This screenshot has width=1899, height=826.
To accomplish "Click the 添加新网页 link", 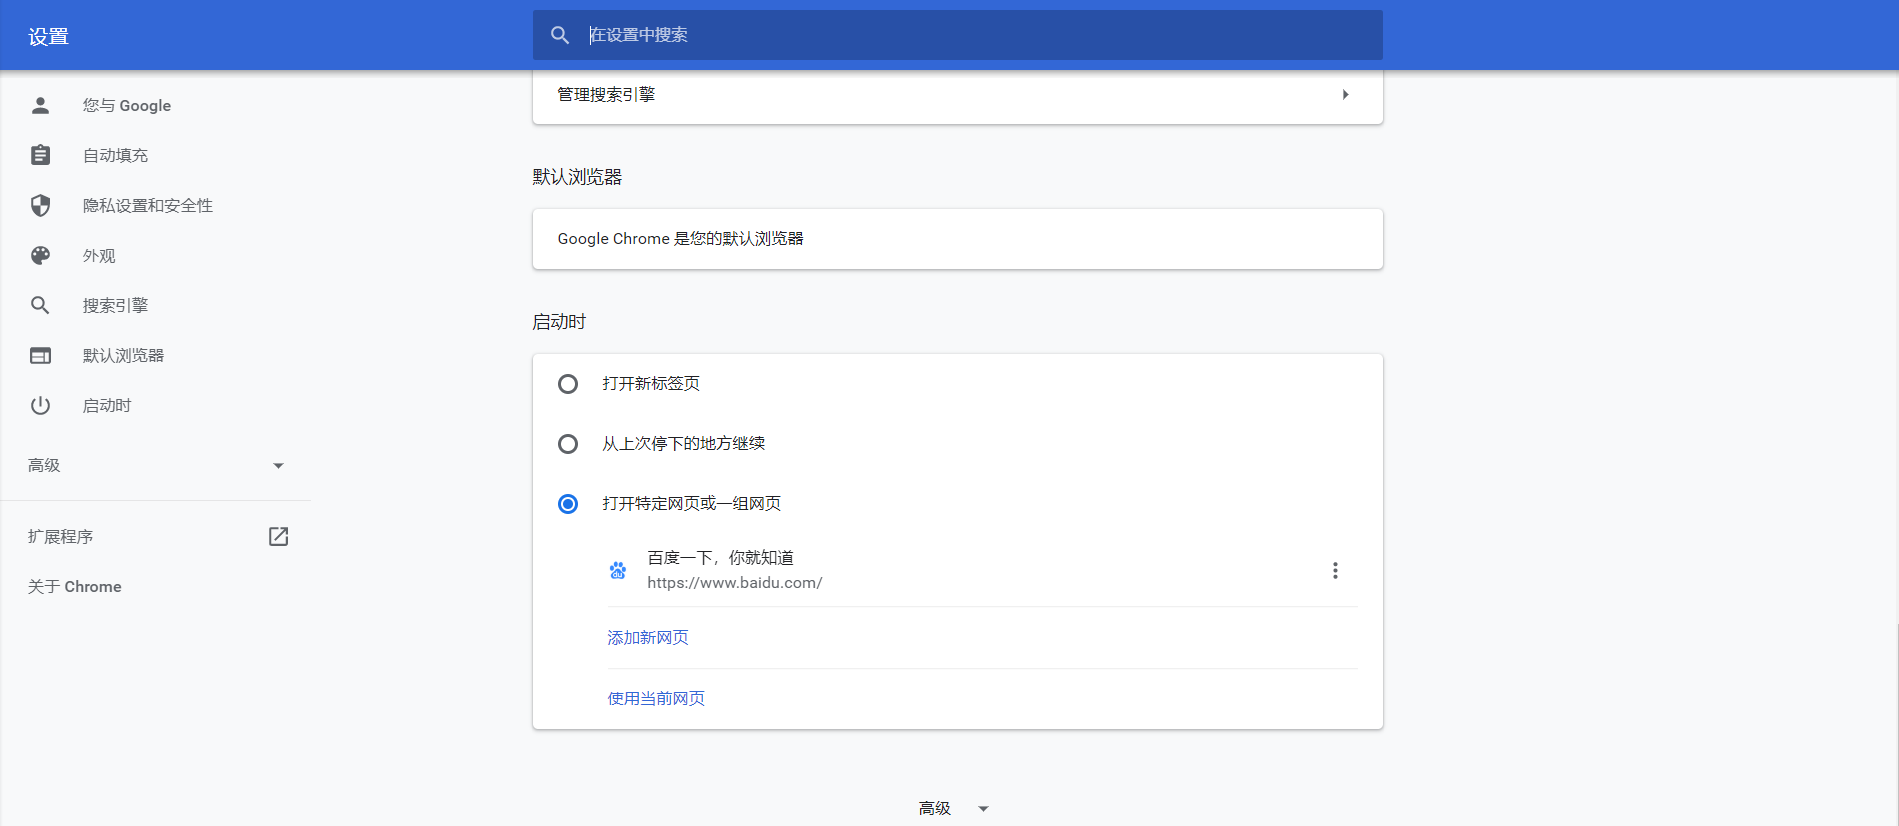I will (648, 638).
